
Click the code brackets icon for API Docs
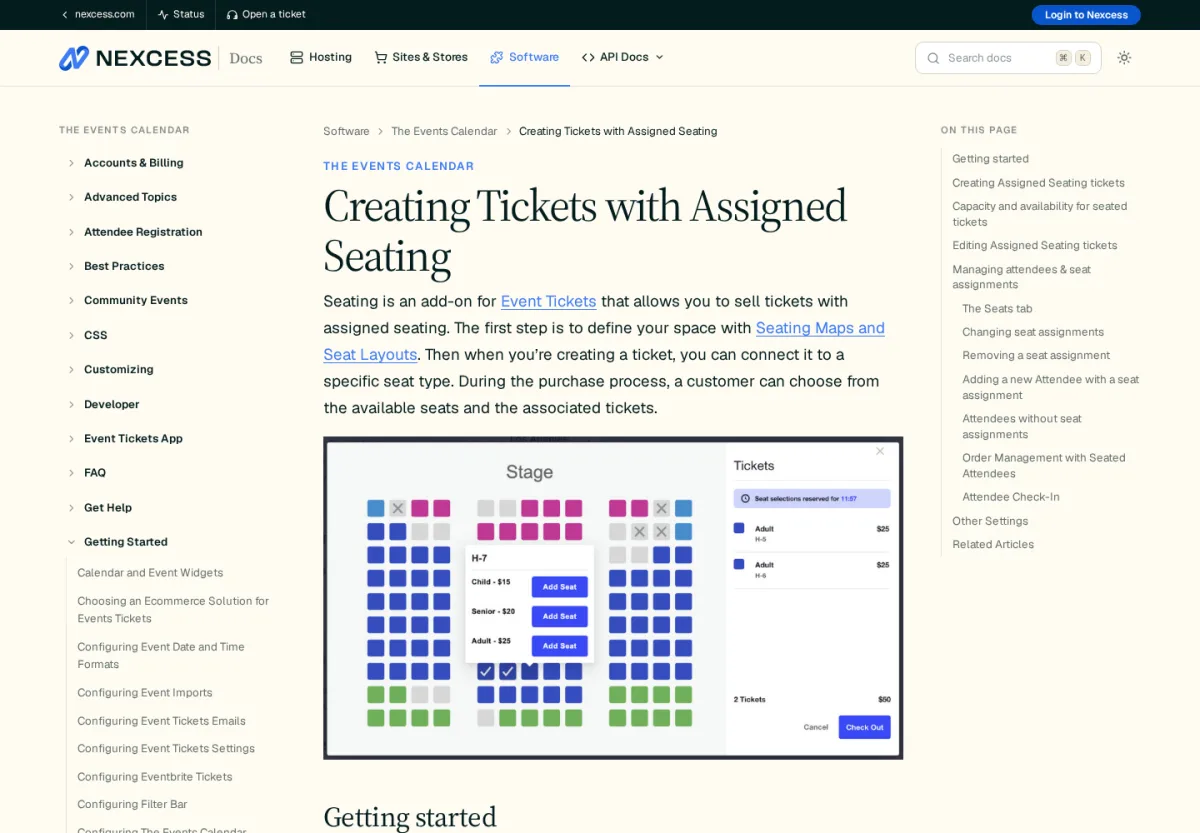coord(588,58)
